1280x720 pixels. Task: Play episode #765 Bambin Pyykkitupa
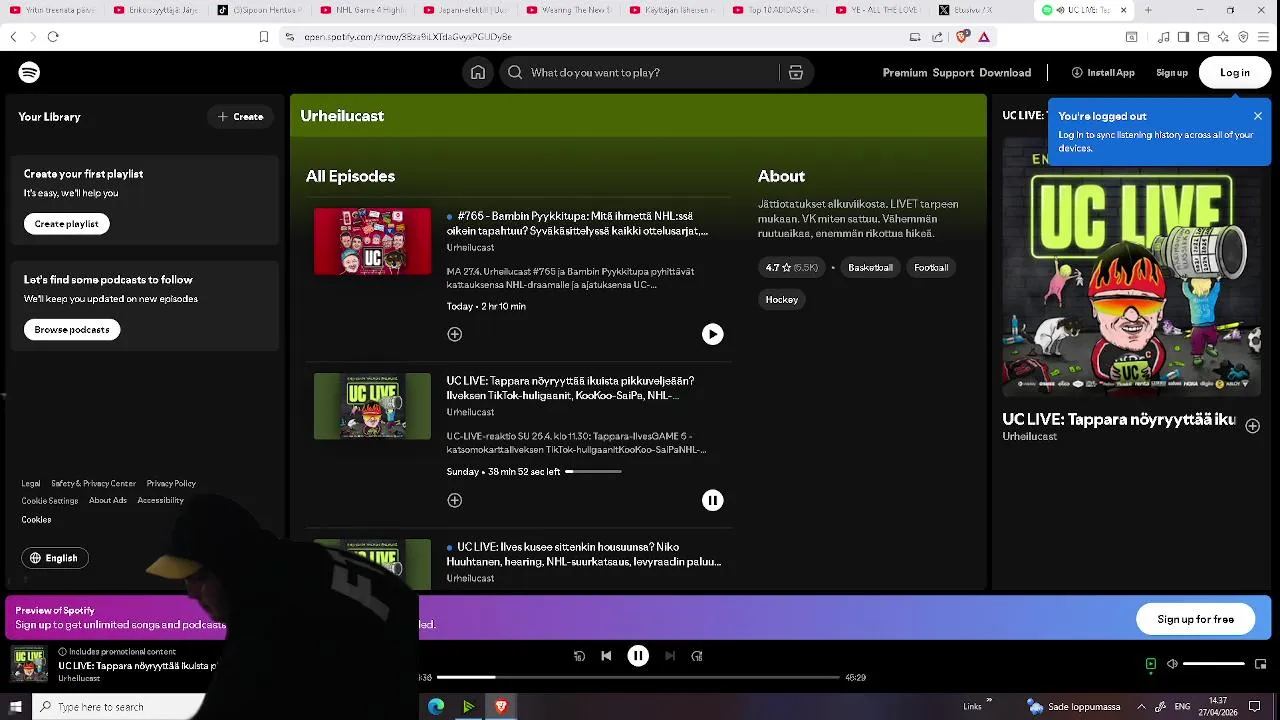[712, 334]
